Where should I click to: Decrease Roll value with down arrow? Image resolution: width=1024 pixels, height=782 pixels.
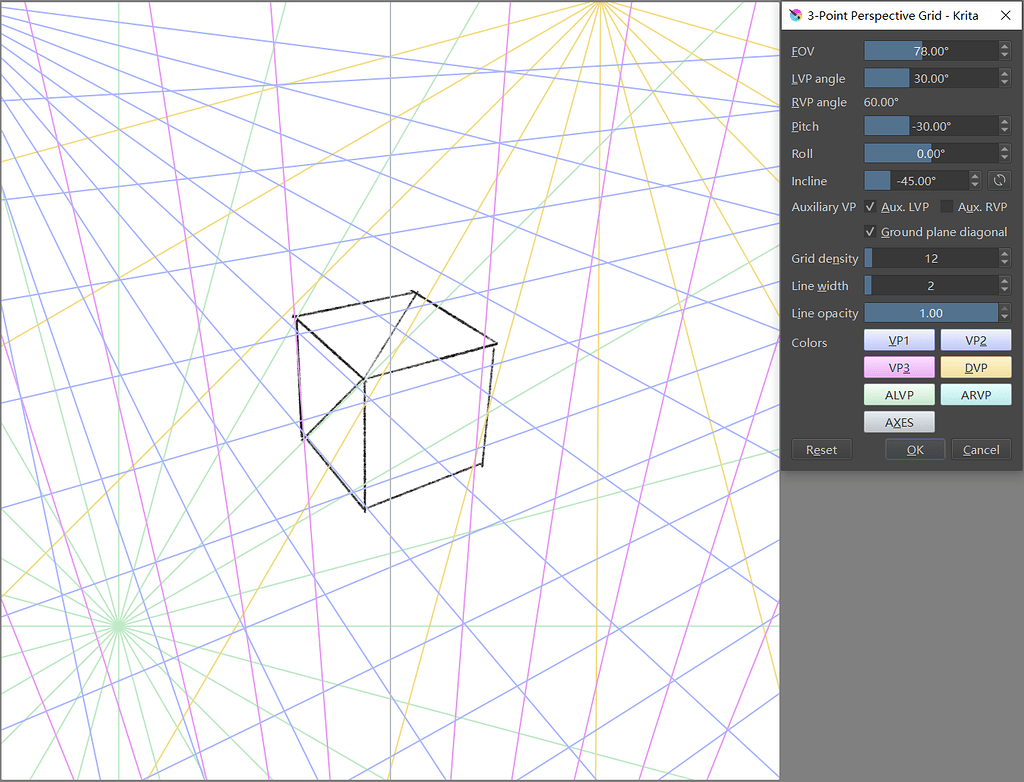(x=1004, y=158)
